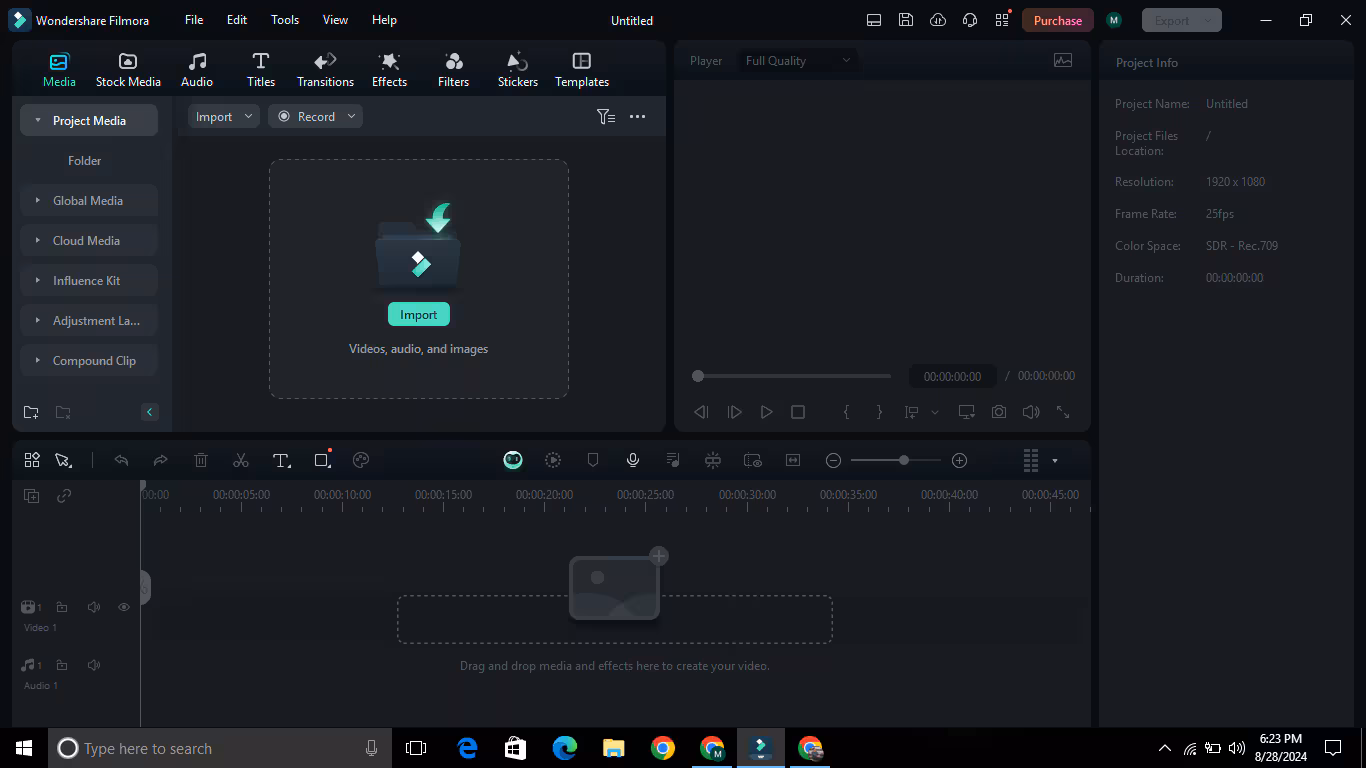Click the layout mode icon in title bar
1366x768 pixels.
pyautogui.click(x=874, y=20)
